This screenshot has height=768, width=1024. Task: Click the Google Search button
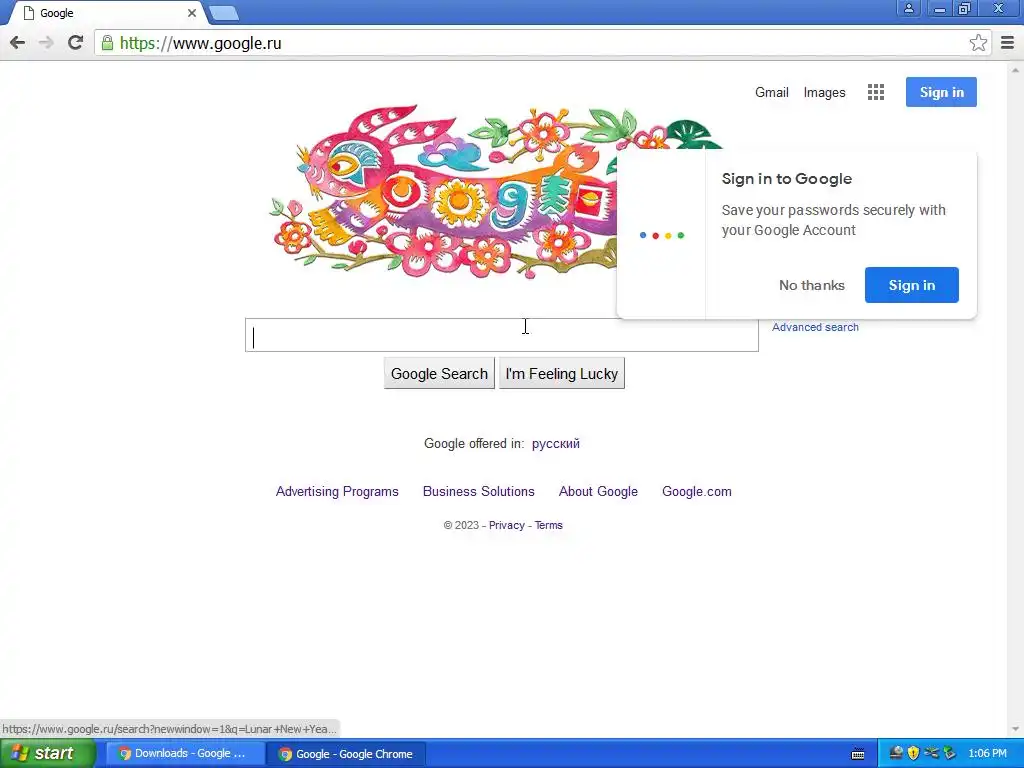tap(439, 373)
